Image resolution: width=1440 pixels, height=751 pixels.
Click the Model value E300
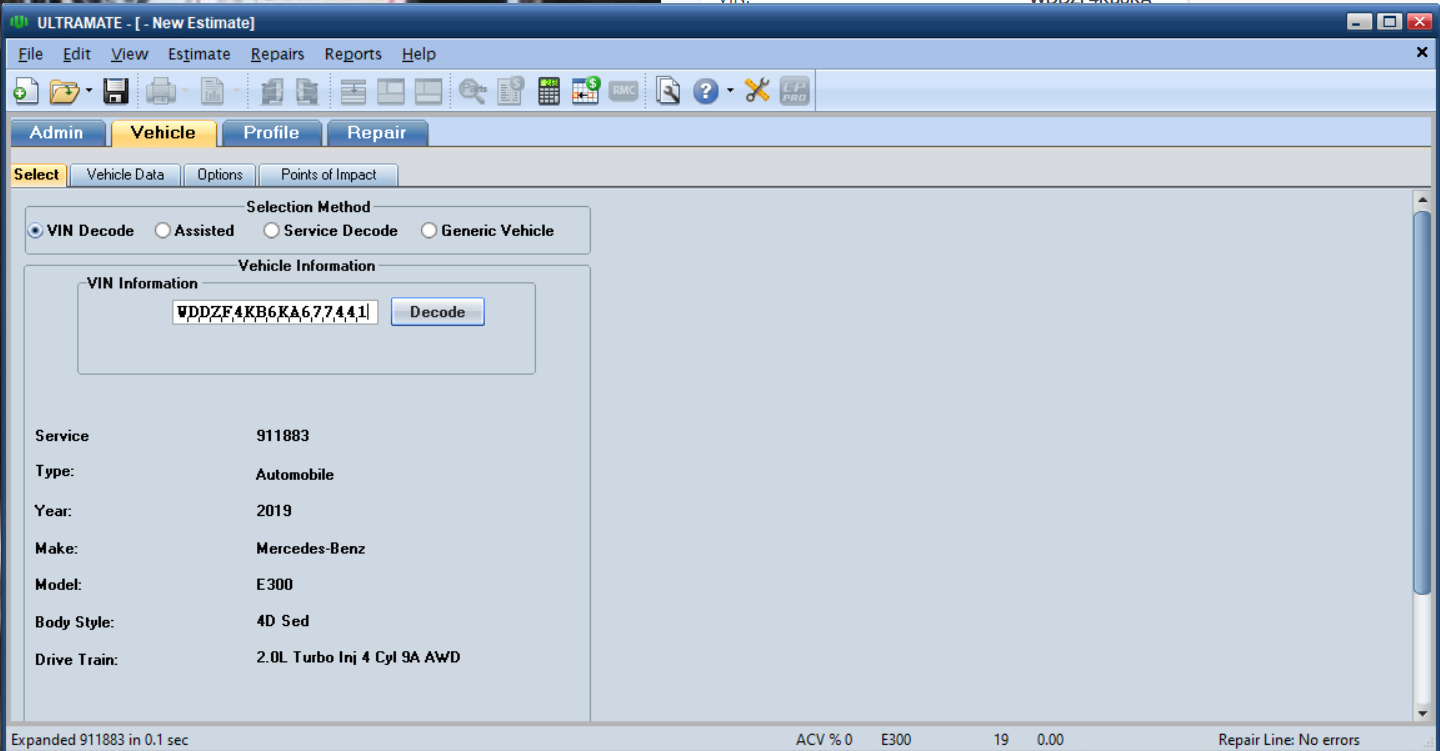click(x=275, y=584)
